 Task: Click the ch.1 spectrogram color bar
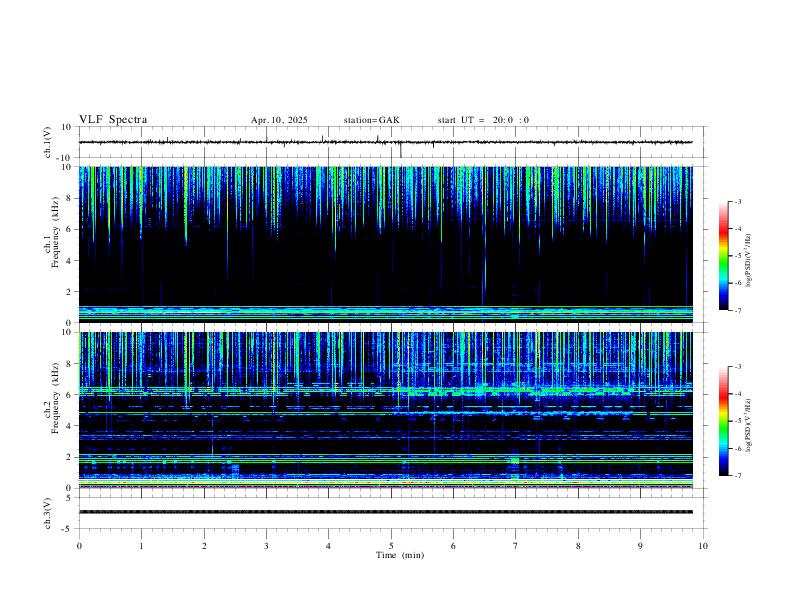coord(723,256)
